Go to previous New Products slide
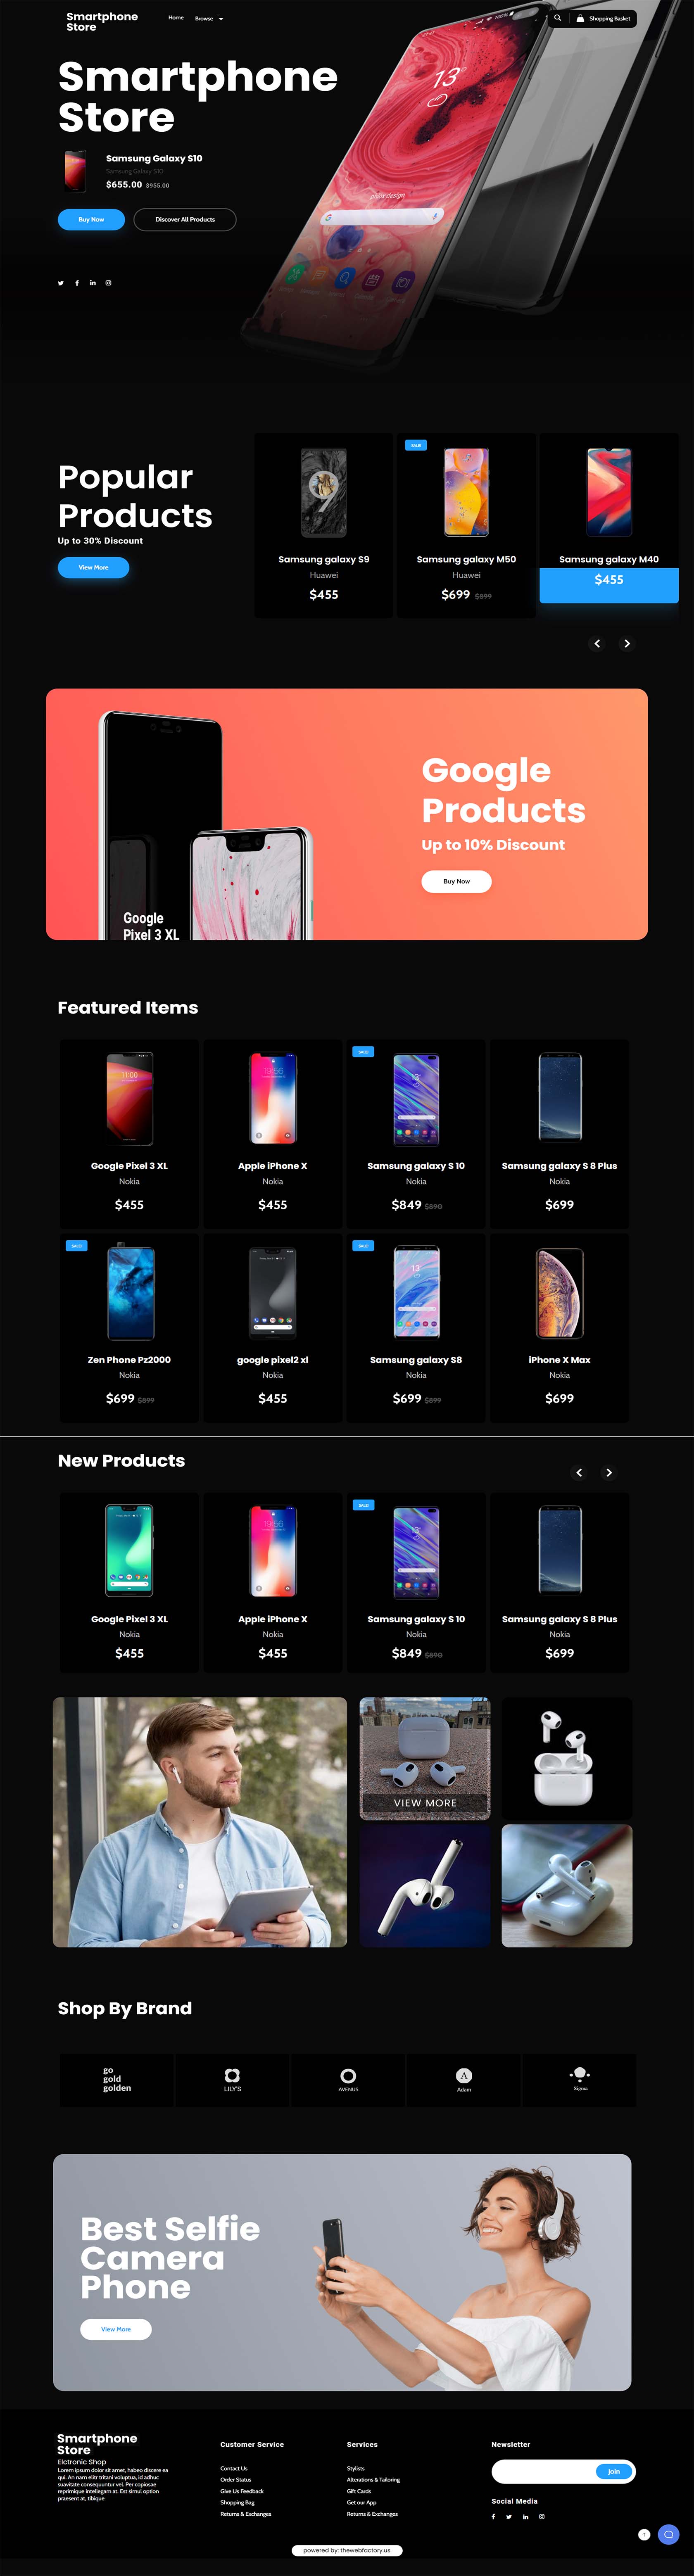Viewport: 694px width, 2576px height. point(579,1473)
